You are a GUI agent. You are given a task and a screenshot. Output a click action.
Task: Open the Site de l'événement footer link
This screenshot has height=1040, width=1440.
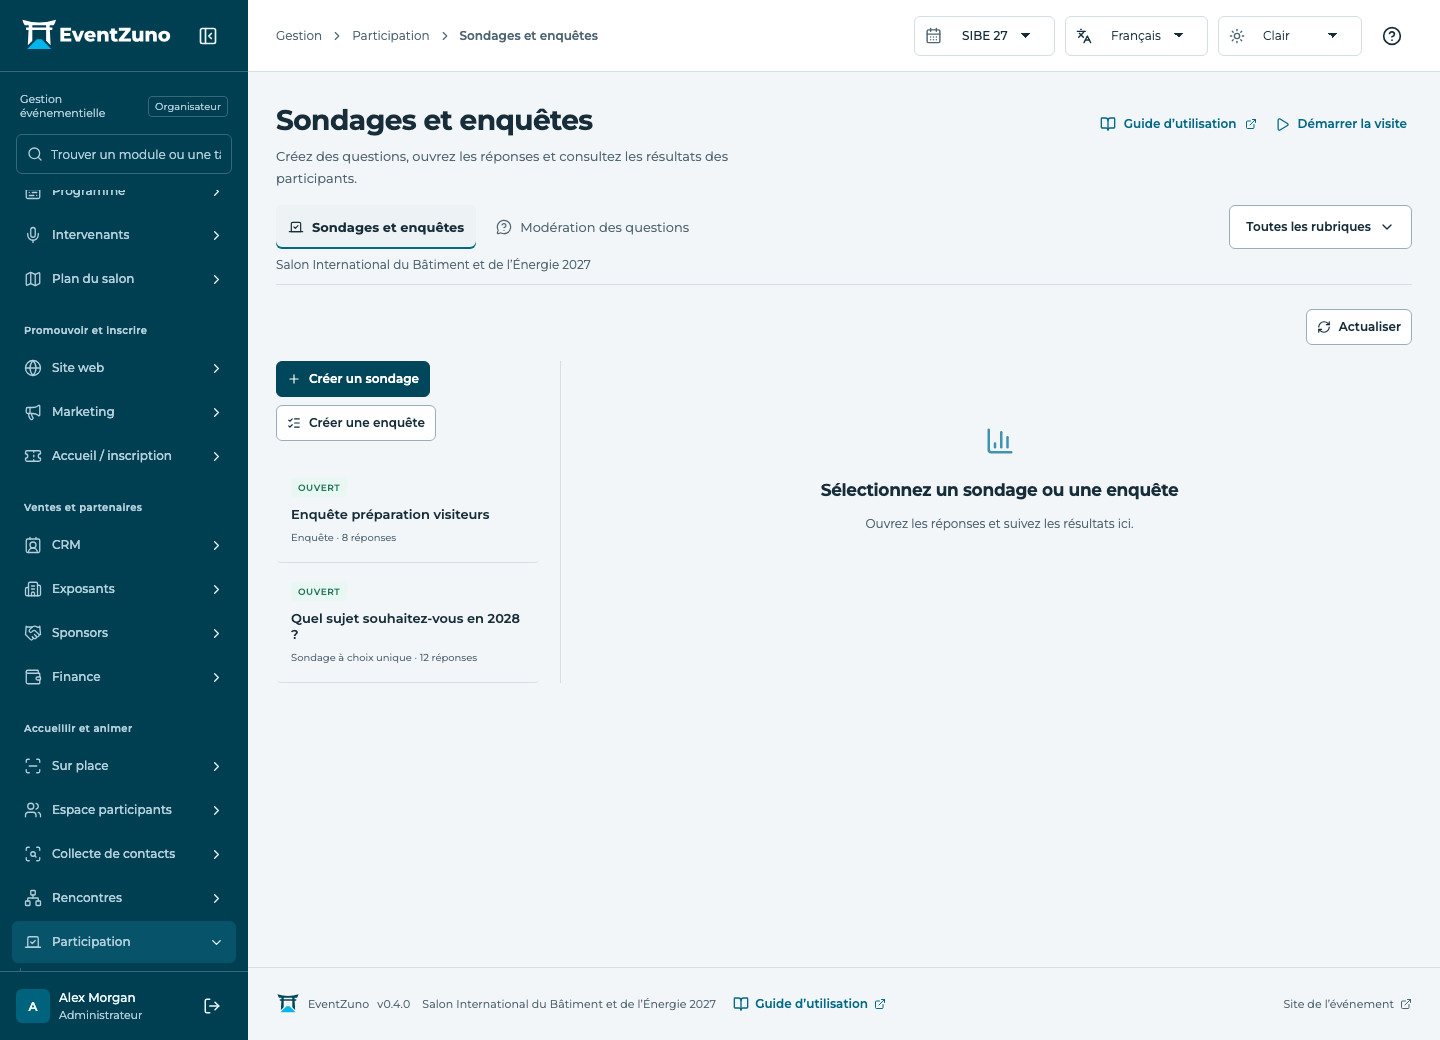[1347, 1004]
